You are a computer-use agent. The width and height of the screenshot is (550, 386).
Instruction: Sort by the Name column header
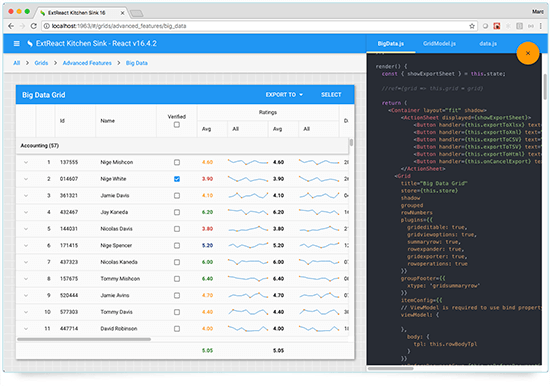(x=126, y=121)
